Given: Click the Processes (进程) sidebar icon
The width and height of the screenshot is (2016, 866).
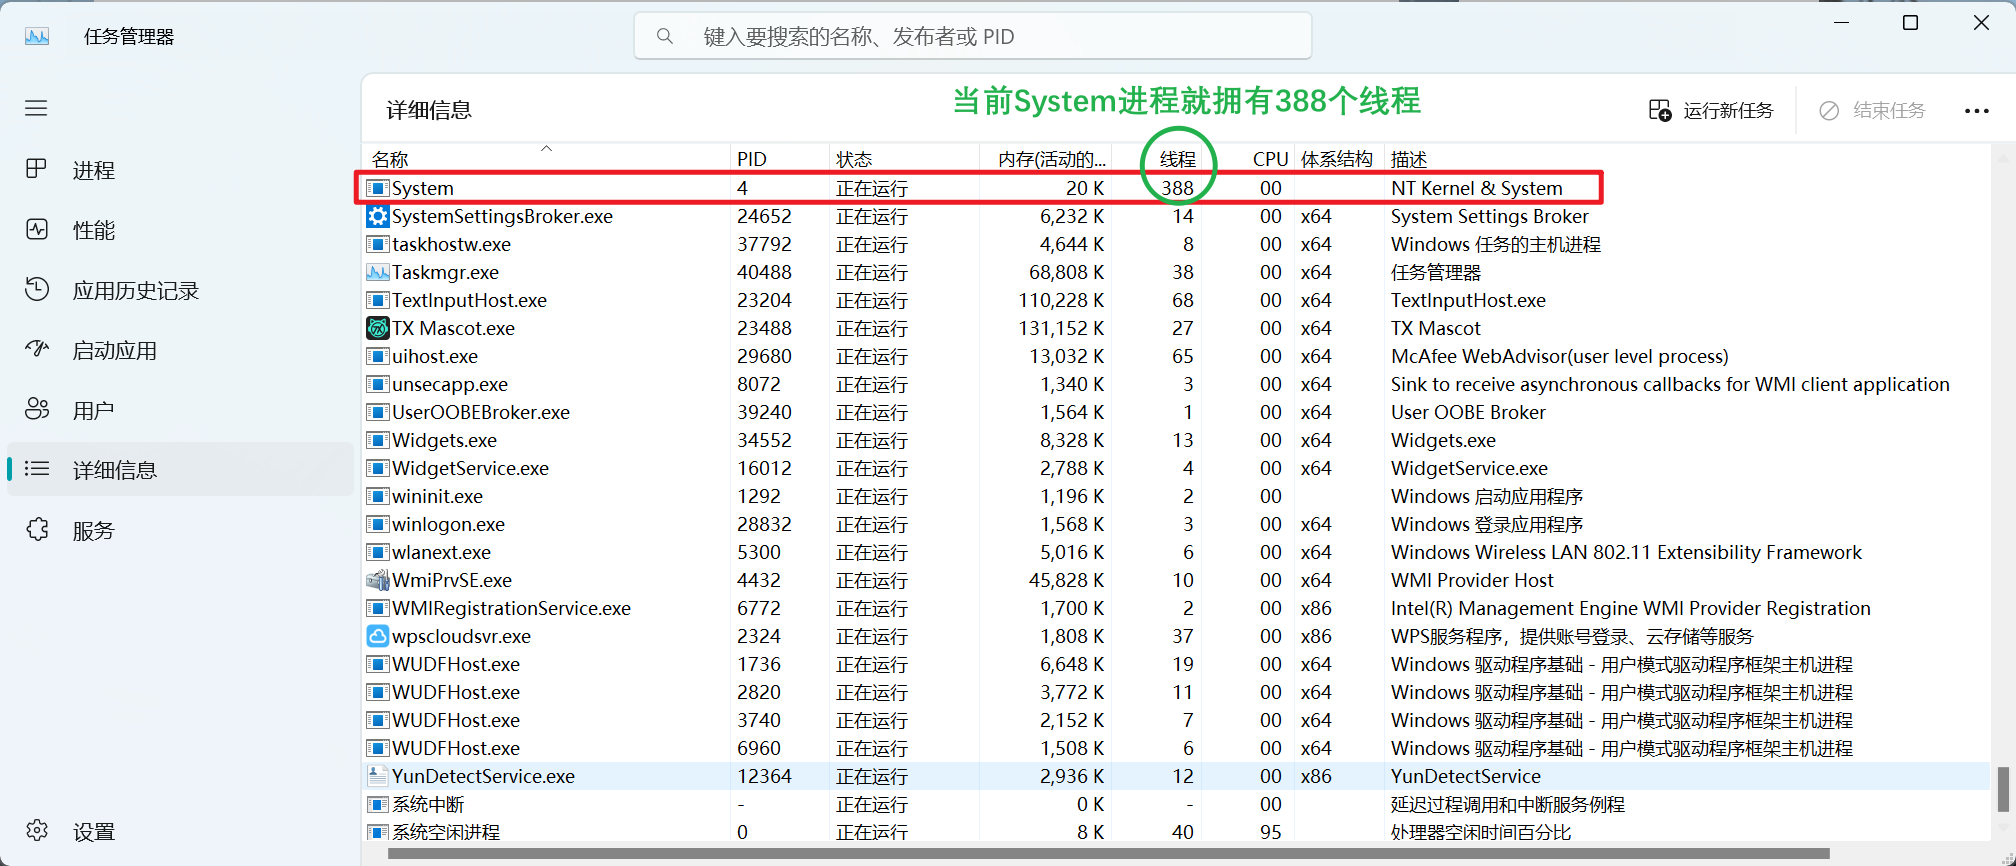Looking at the screenshot, I should click(36, 169).
